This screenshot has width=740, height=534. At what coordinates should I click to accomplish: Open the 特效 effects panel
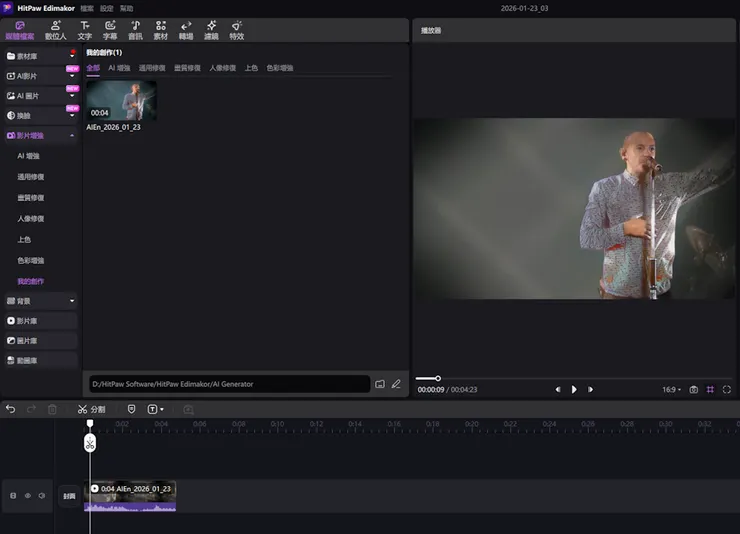(x=236, y=30)
